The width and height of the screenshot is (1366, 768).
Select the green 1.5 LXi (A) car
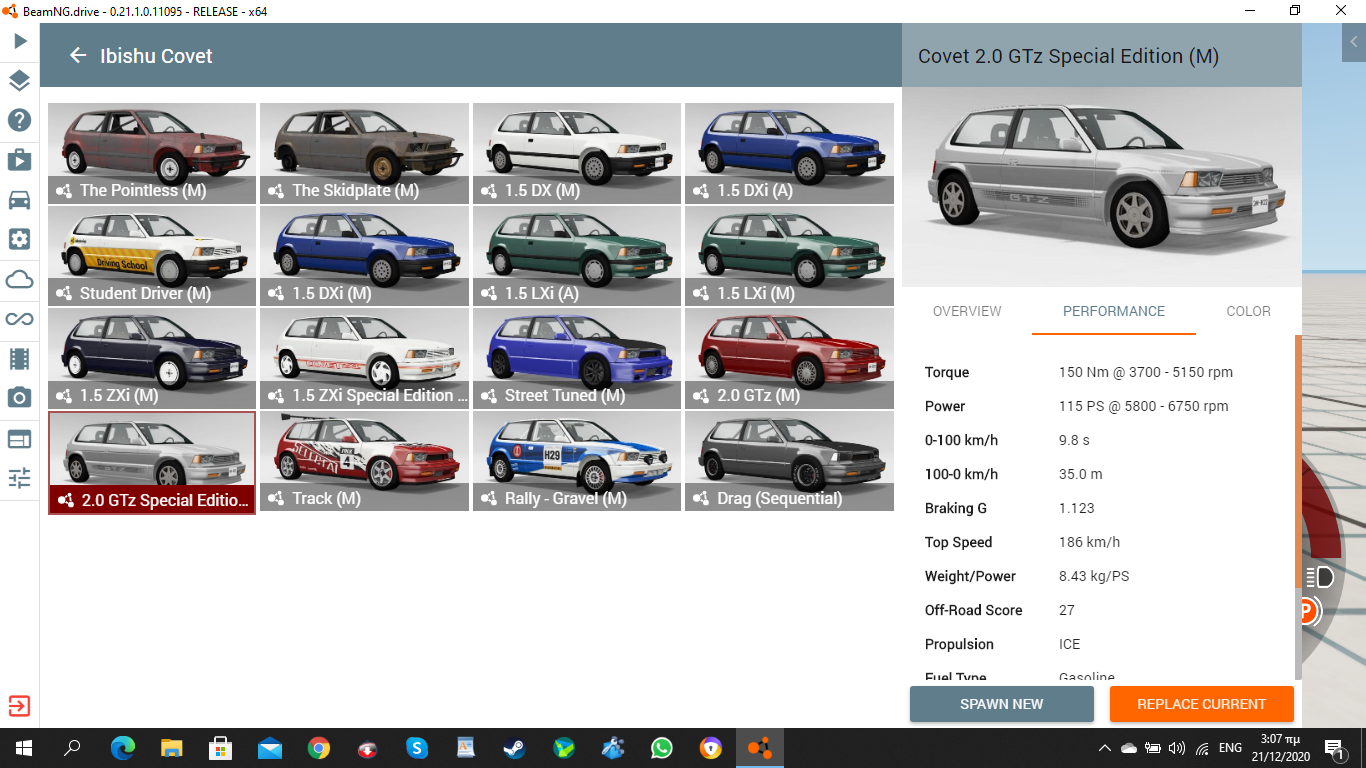click(x=578, y=256)
